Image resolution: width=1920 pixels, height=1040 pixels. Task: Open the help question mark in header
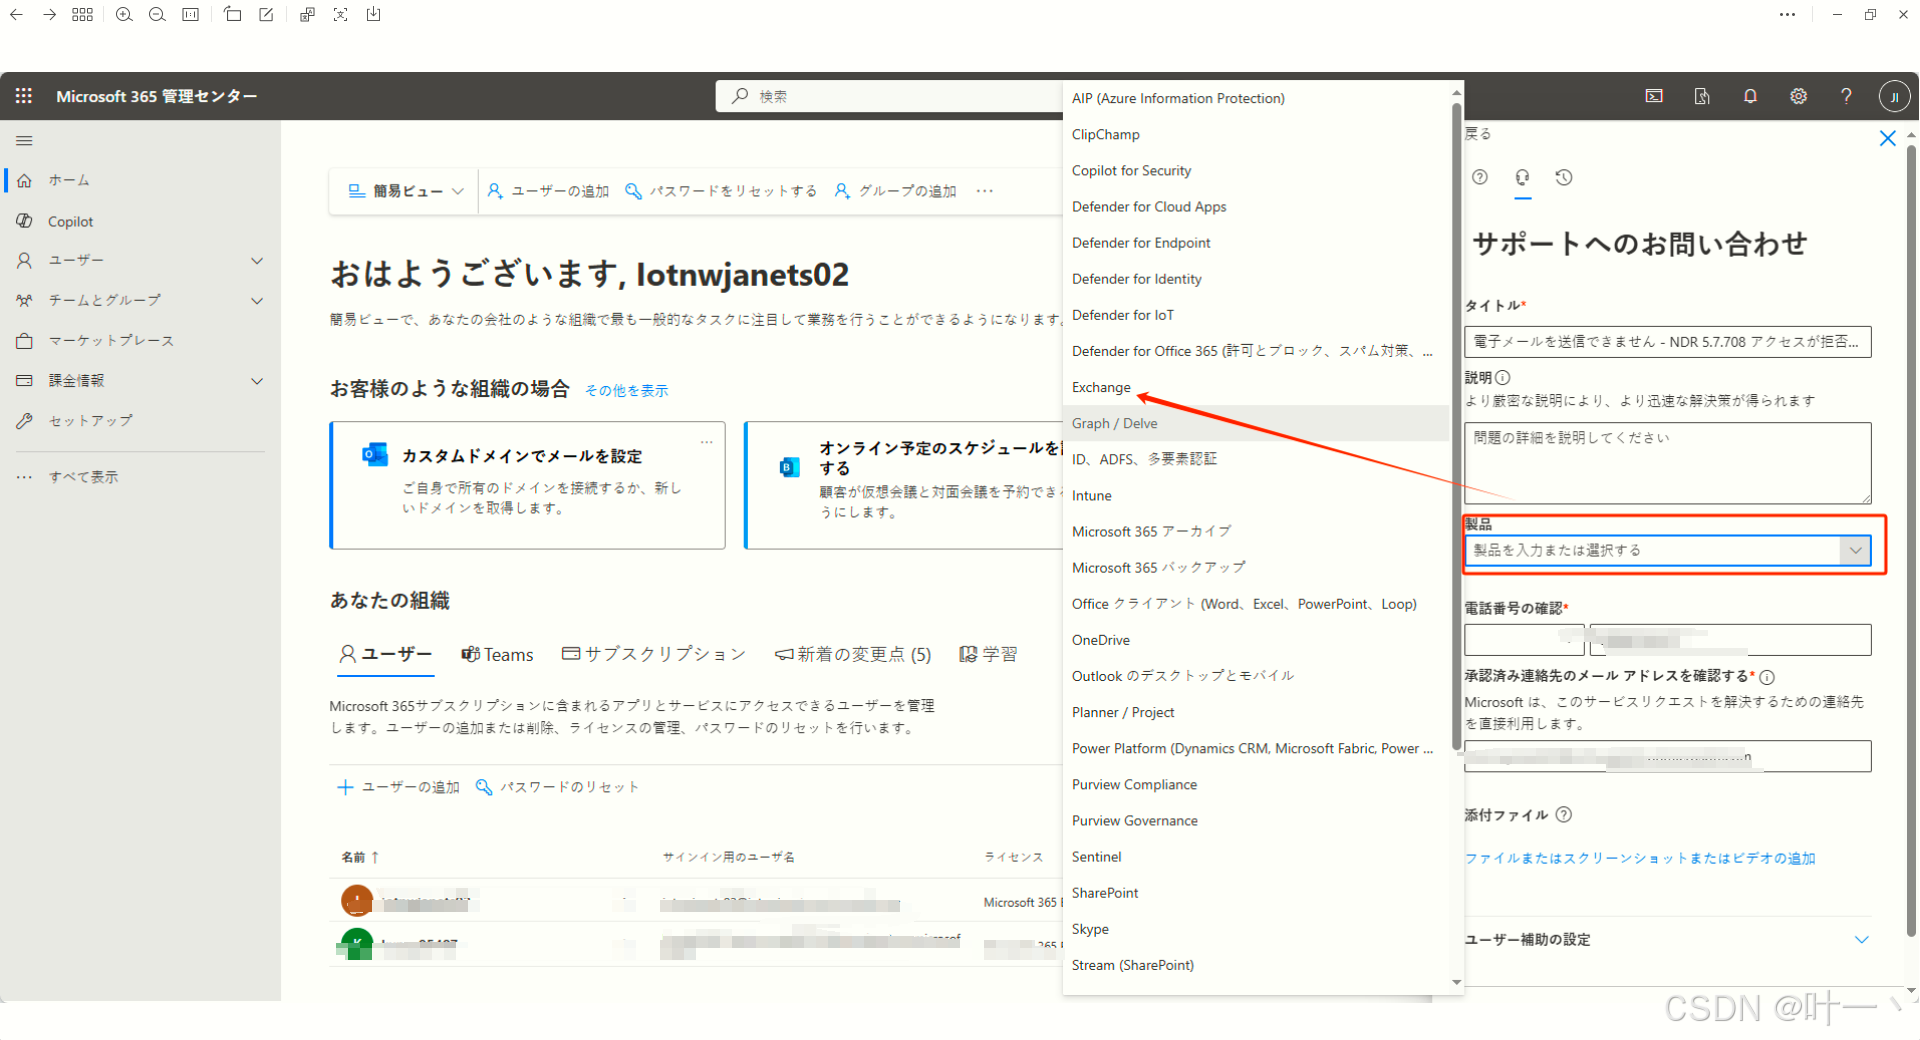point(1846,96)
